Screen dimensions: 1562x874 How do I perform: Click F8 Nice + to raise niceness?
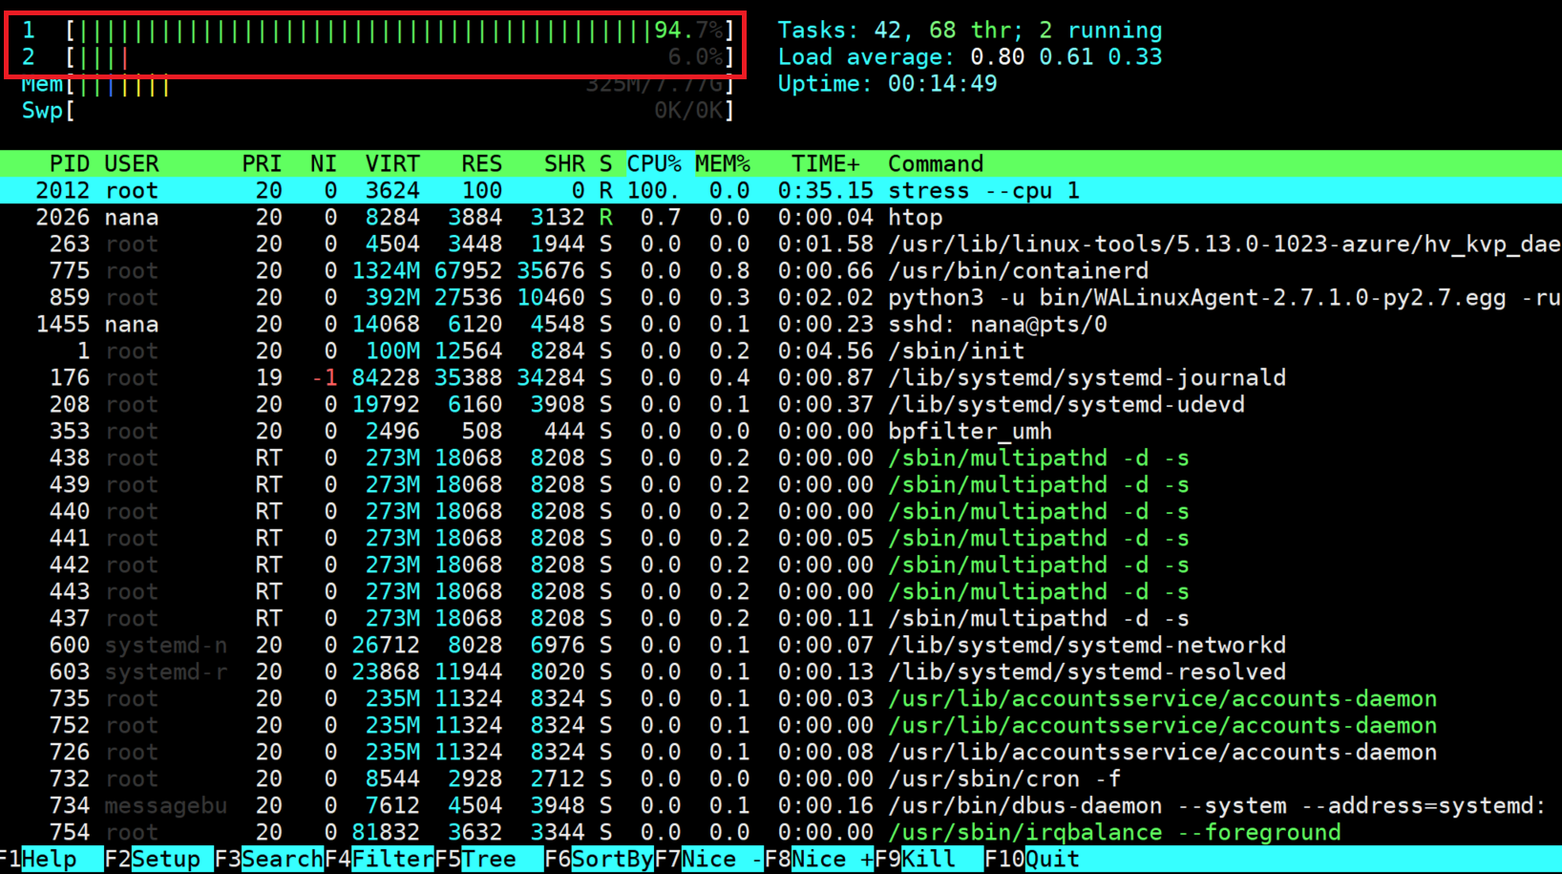tap(819, 859)
